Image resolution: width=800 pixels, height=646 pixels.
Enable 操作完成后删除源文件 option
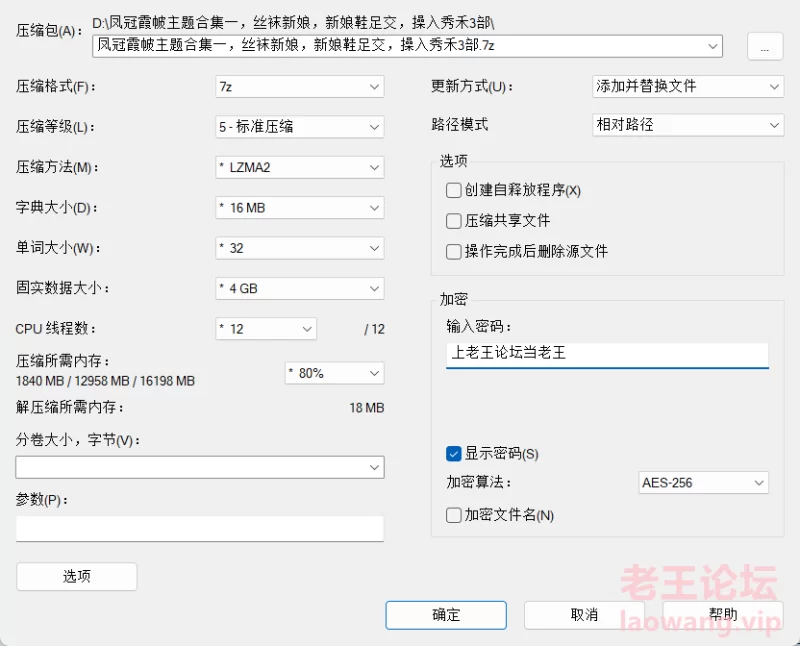pos(453,251)
